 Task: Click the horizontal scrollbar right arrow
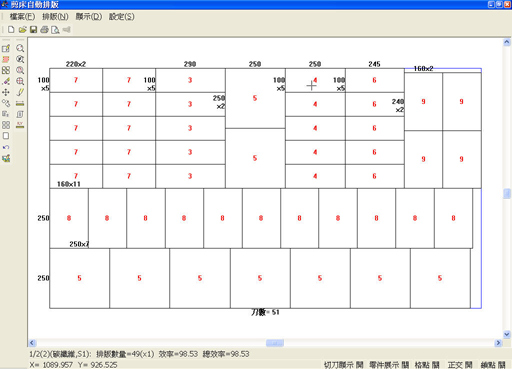click(498, 343)
